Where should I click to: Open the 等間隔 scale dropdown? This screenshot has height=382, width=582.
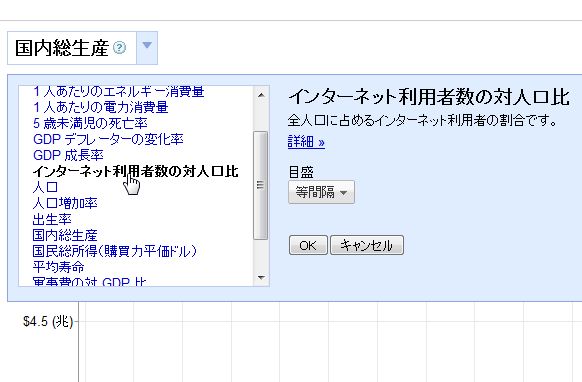[321, 192]
